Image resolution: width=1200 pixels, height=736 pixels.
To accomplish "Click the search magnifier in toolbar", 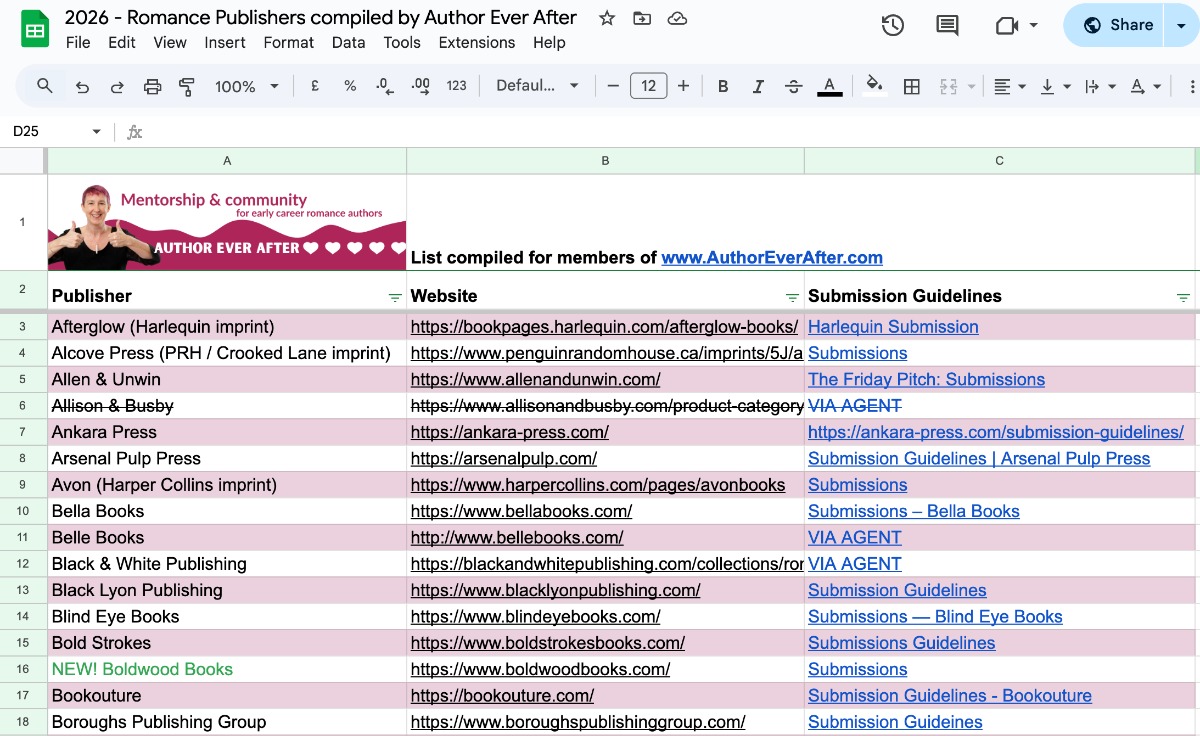I will 45,86.
